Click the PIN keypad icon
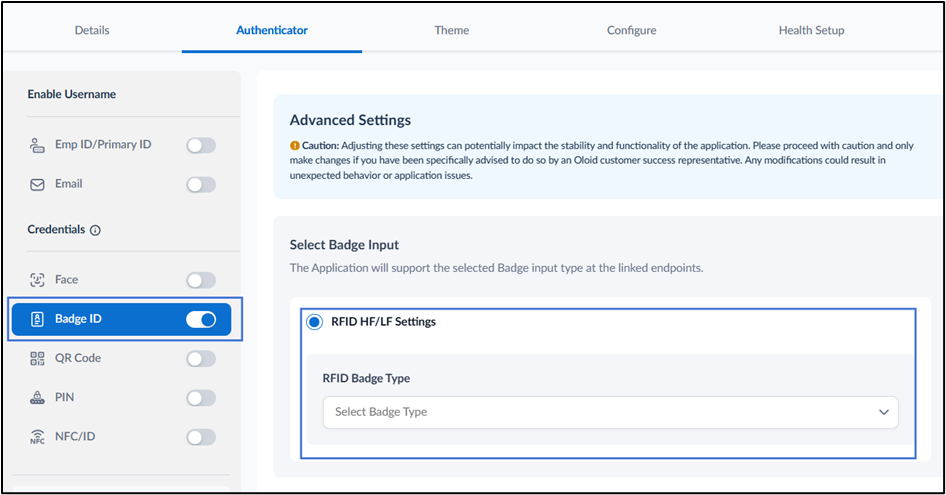The width and height of the screenshot is (946, 495). (37, 398)
